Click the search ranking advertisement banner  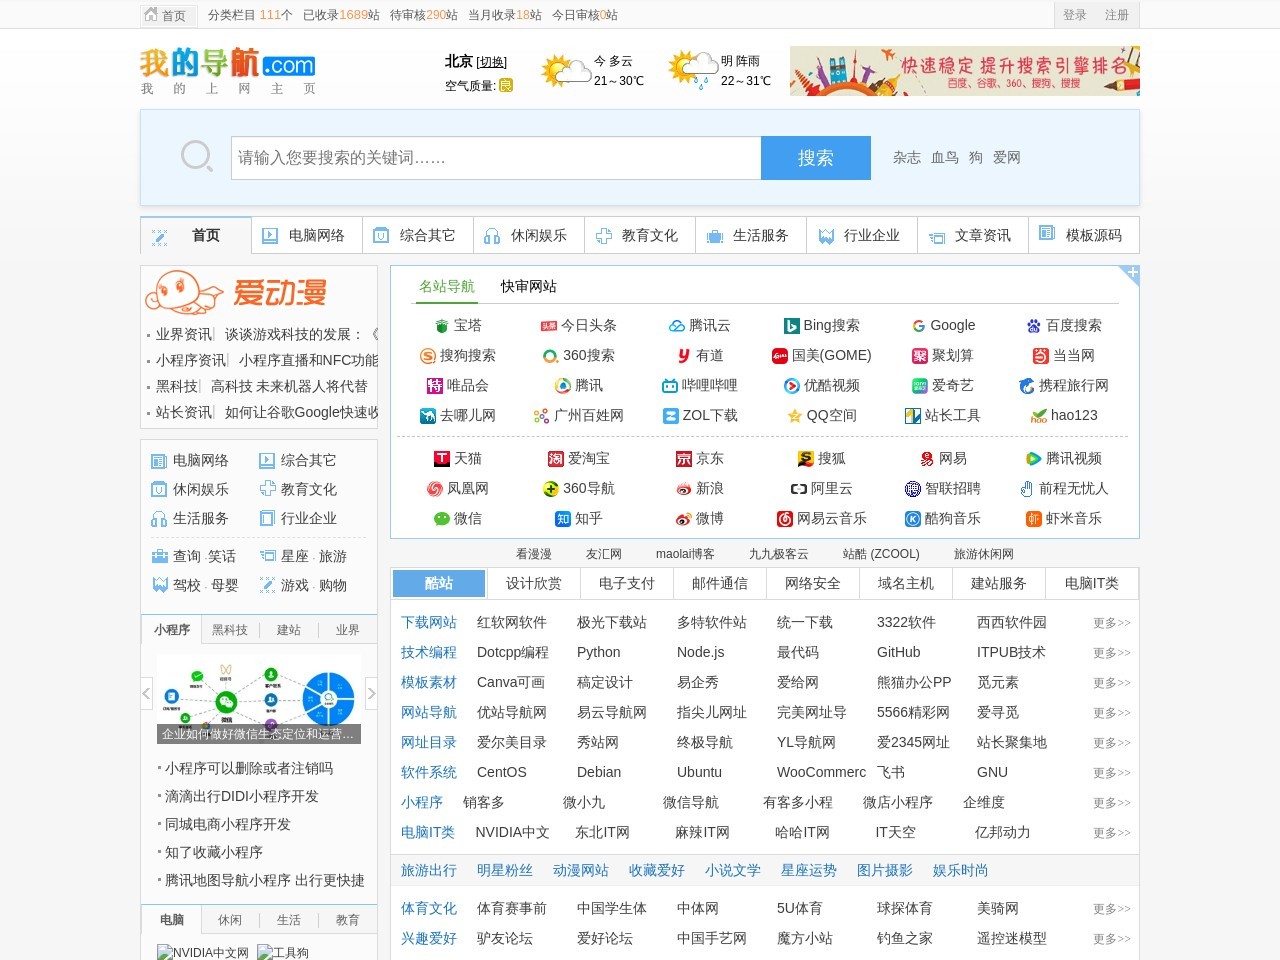(x=964, y=70)
